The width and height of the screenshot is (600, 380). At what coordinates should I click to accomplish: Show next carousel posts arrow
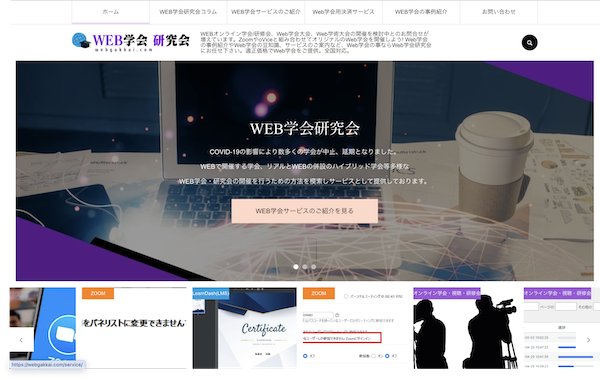point(588,340)
